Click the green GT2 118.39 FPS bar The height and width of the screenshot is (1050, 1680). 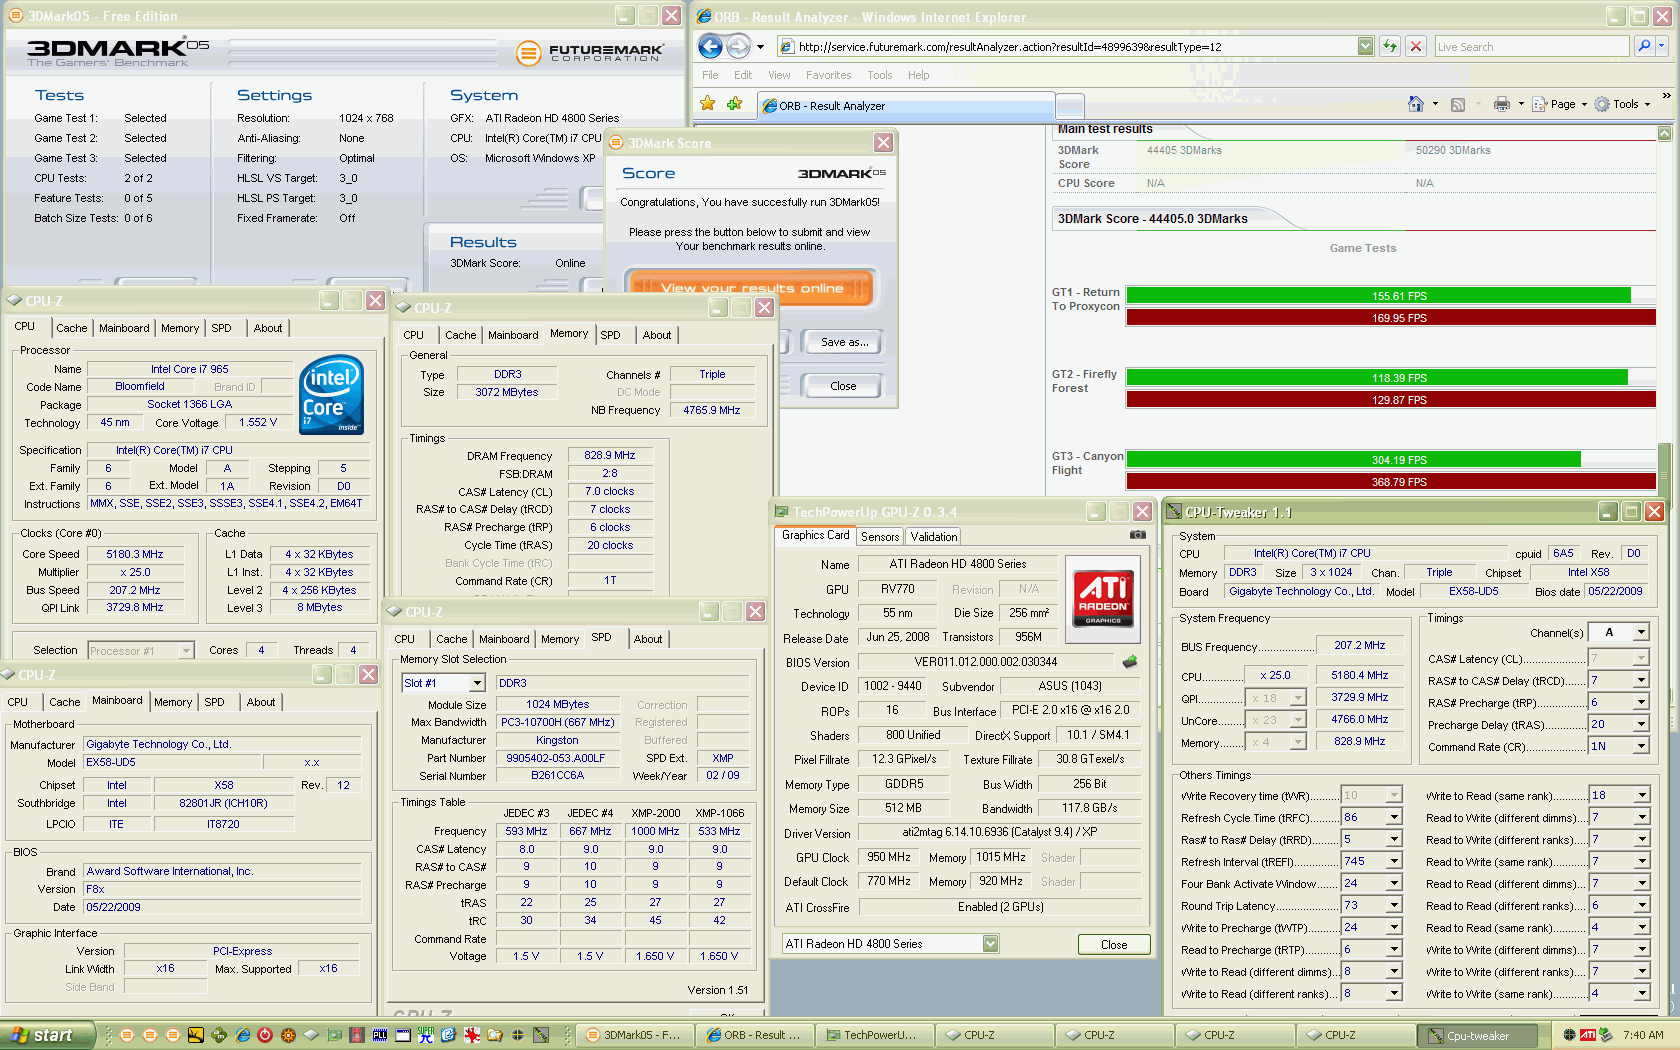(x=1377, y=378)
